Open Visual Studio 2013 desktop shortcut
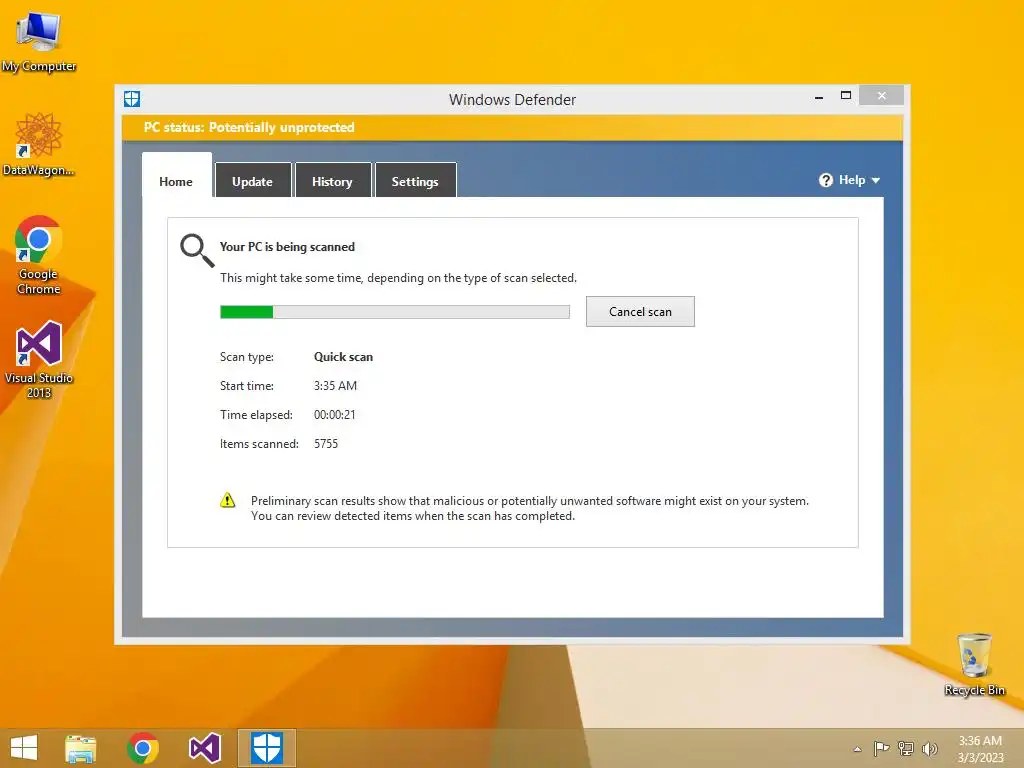1024x768 pixels. pos(39,359)
